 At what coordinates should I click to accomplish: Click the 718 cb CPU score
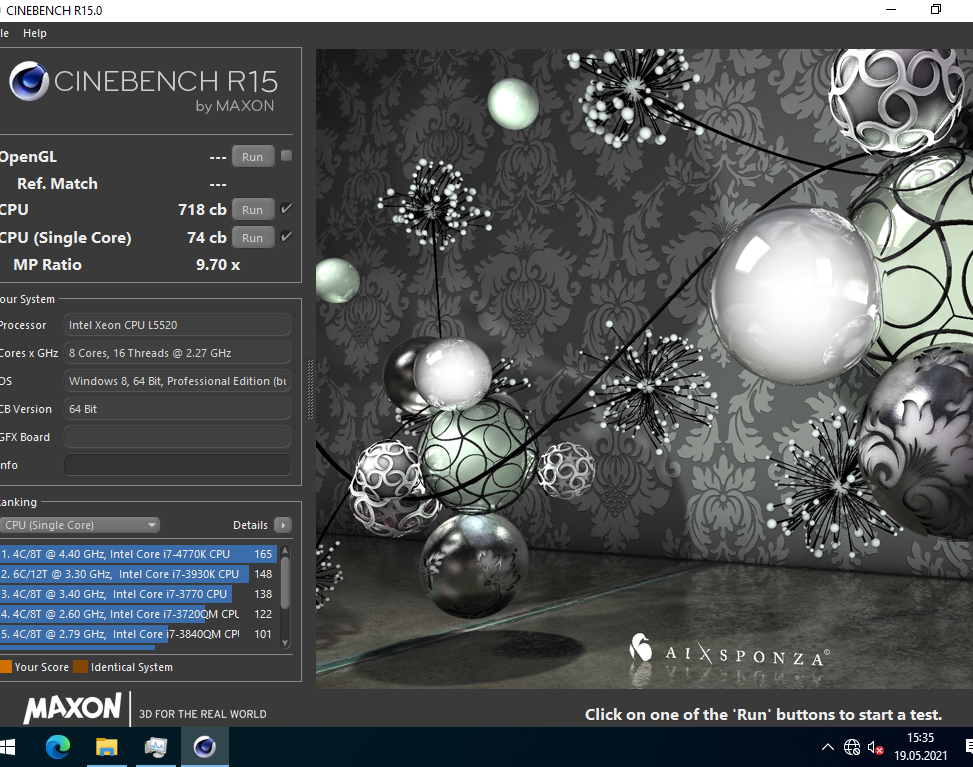coord(202,210)
